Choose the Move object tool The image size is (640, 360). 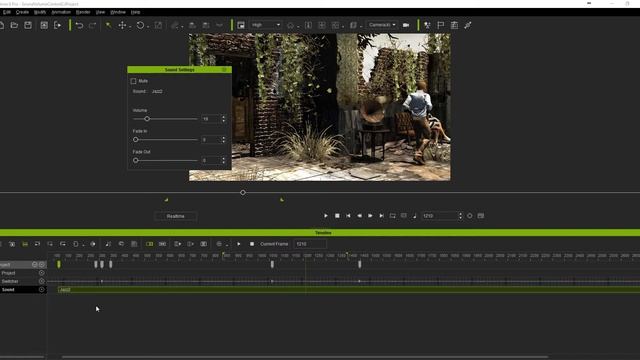click(122, 25)
